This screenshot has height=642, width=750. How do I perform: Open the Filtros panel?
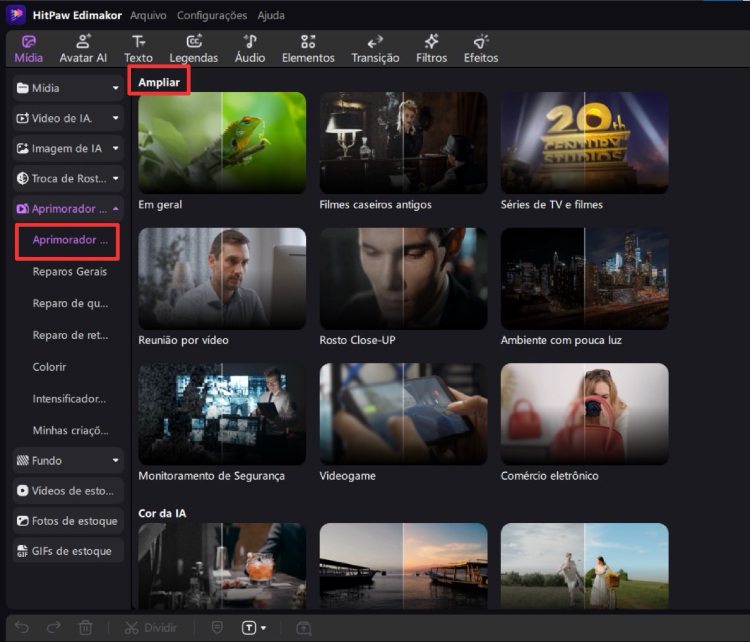431,48
